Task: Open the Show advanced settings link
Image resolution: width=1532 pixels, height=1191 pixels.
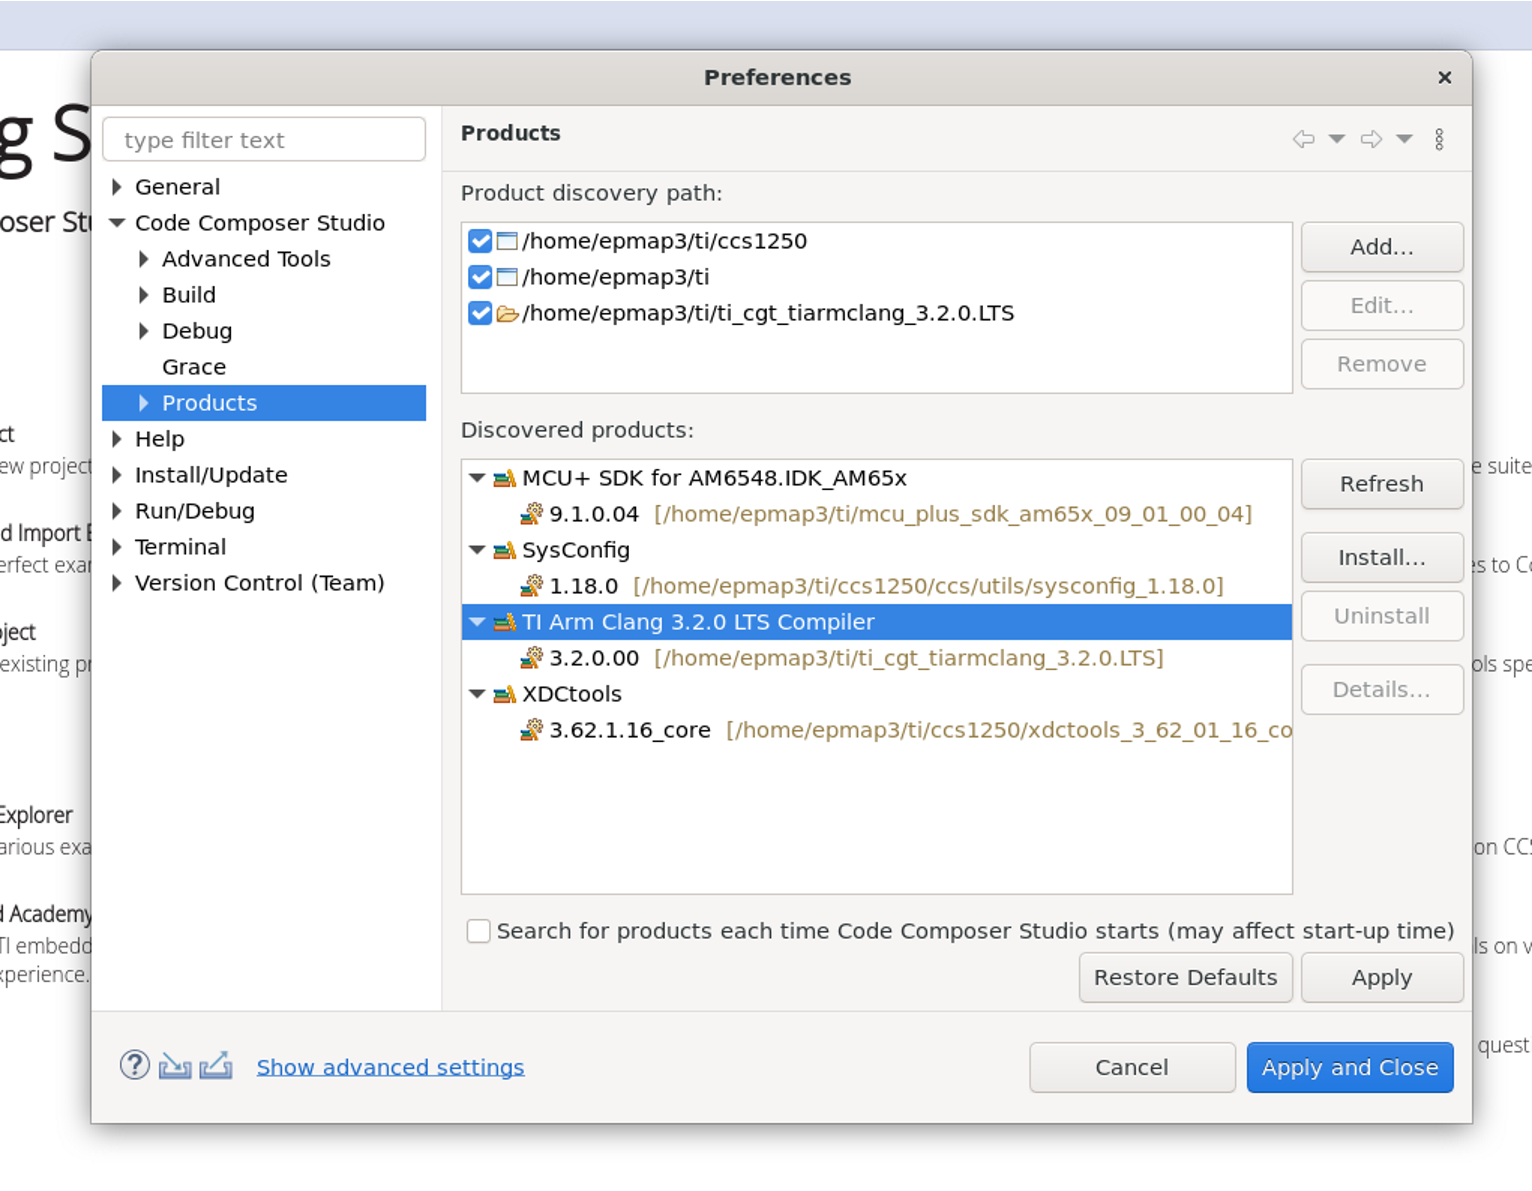Action: [x=390, y=1067]
